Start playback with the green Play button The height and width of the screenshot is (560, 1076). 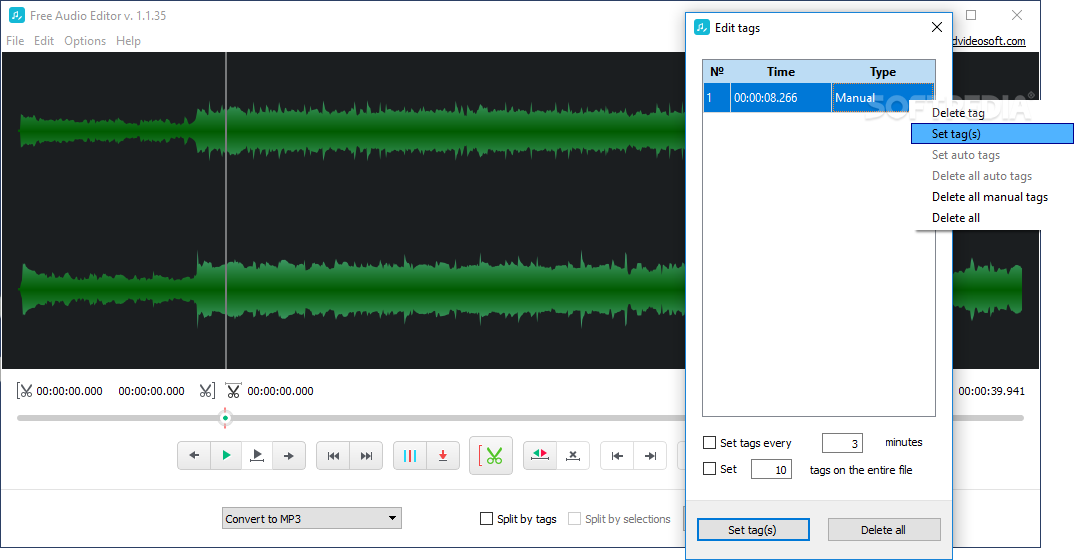point(226,455)
